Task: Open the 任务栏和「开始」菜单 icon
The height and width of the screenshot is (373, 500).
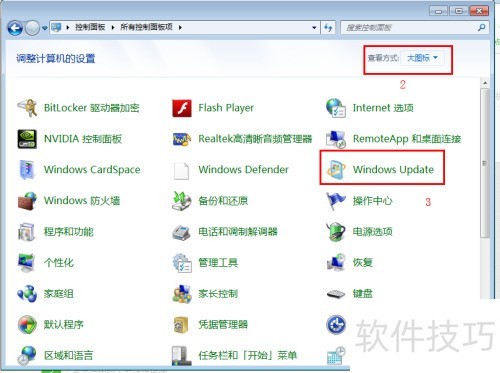Action: (182, 356)
